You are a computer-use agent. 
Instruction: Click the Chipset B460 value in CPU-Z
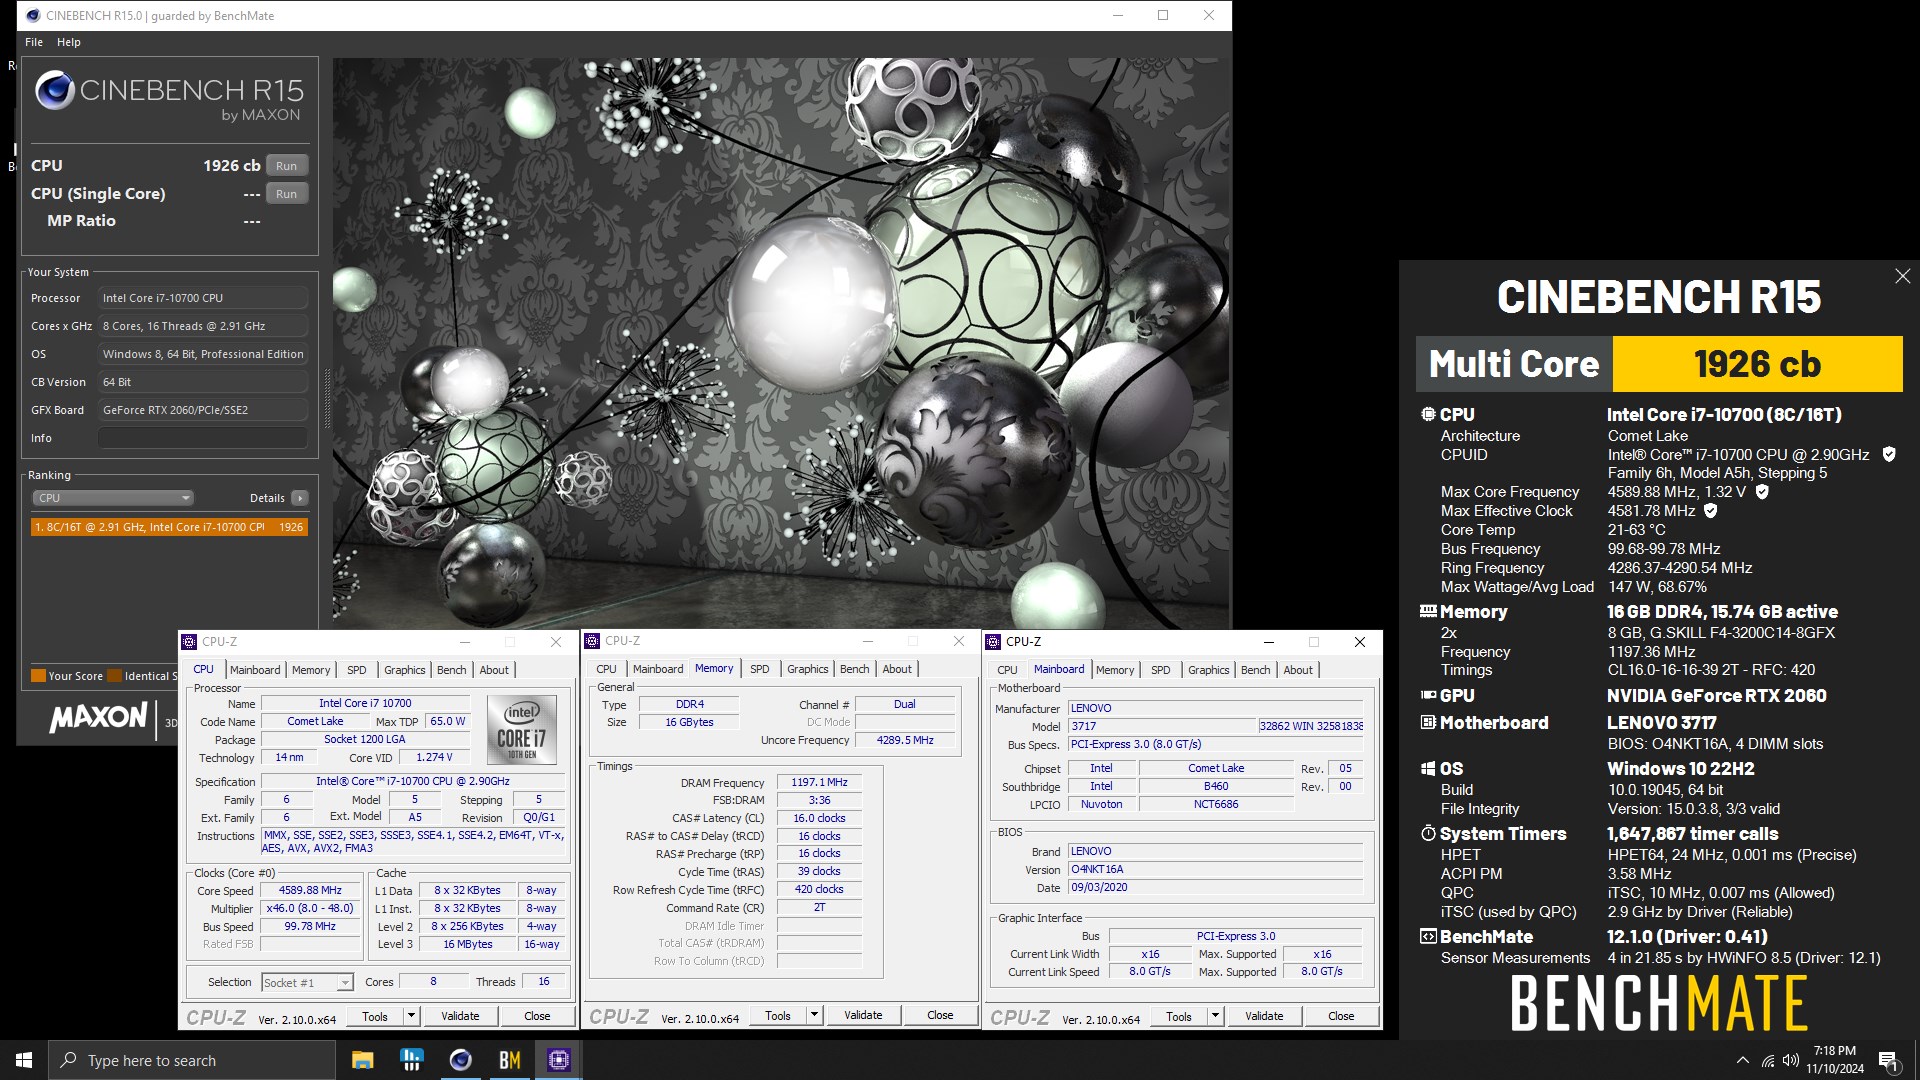pyautogui.click(x=1216, y=786)
